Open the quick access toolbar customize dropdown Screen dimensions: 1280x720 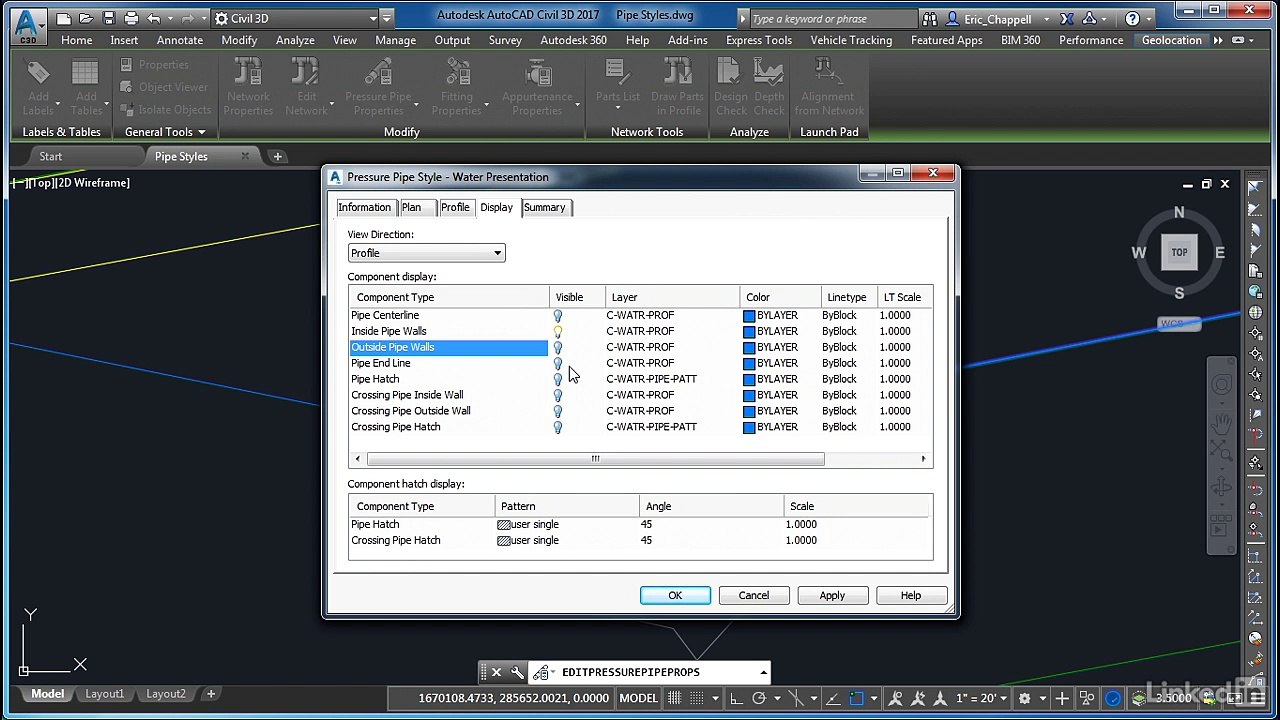click(387, 18)
